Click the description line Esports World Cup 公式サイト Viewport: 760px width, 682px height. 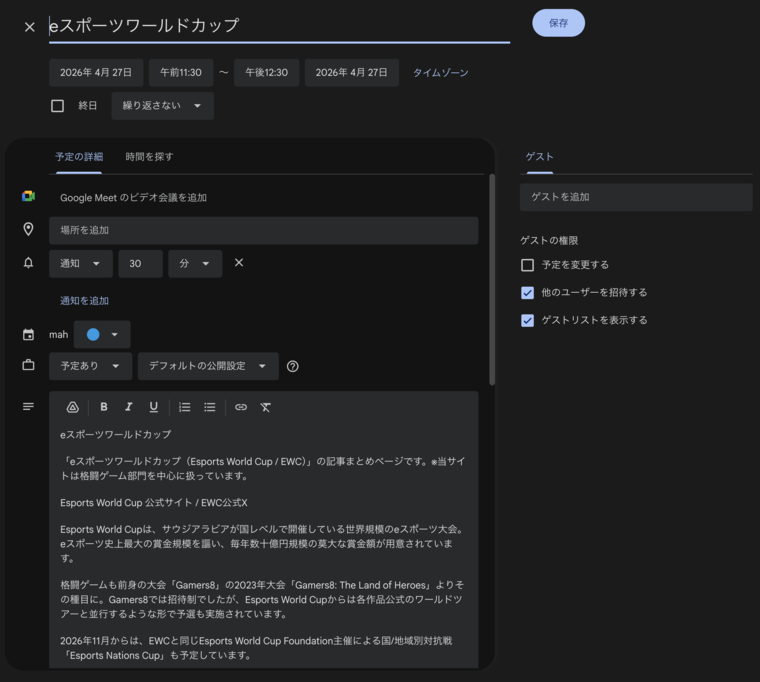(x=126, y=503)
